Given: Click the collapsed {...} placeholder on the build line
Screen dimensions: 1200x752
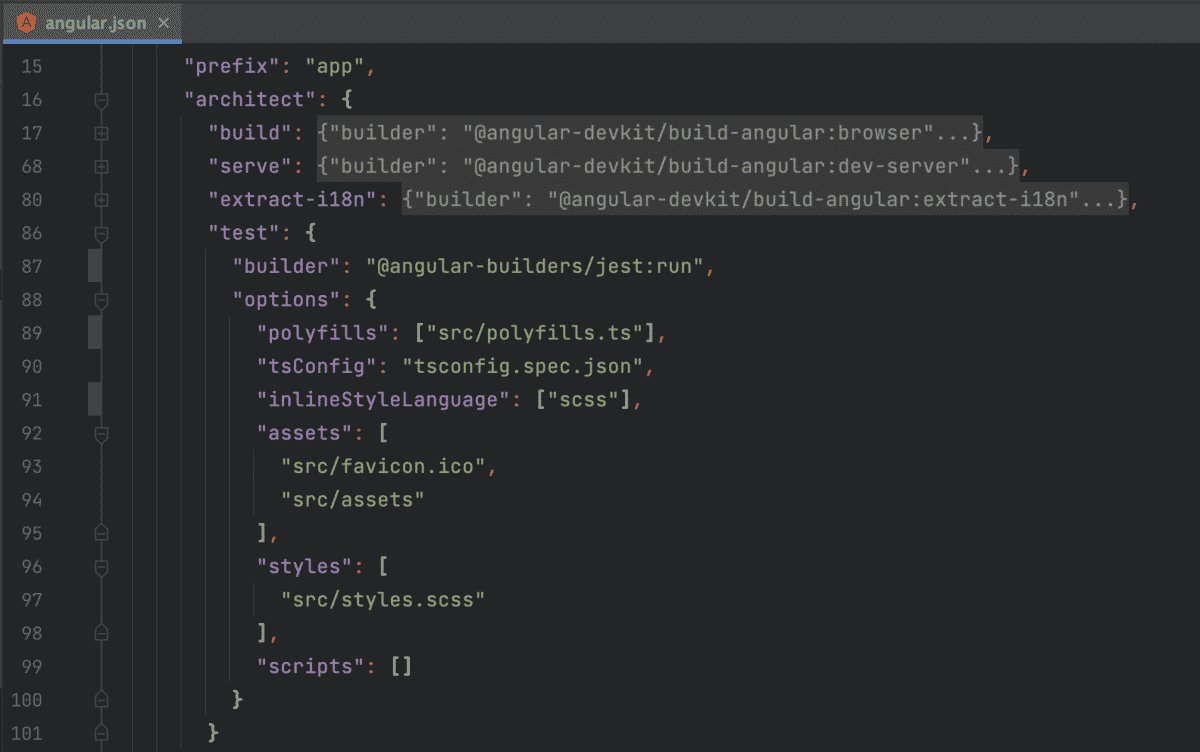Looking at the screenshot, I should tap(650, 133).
